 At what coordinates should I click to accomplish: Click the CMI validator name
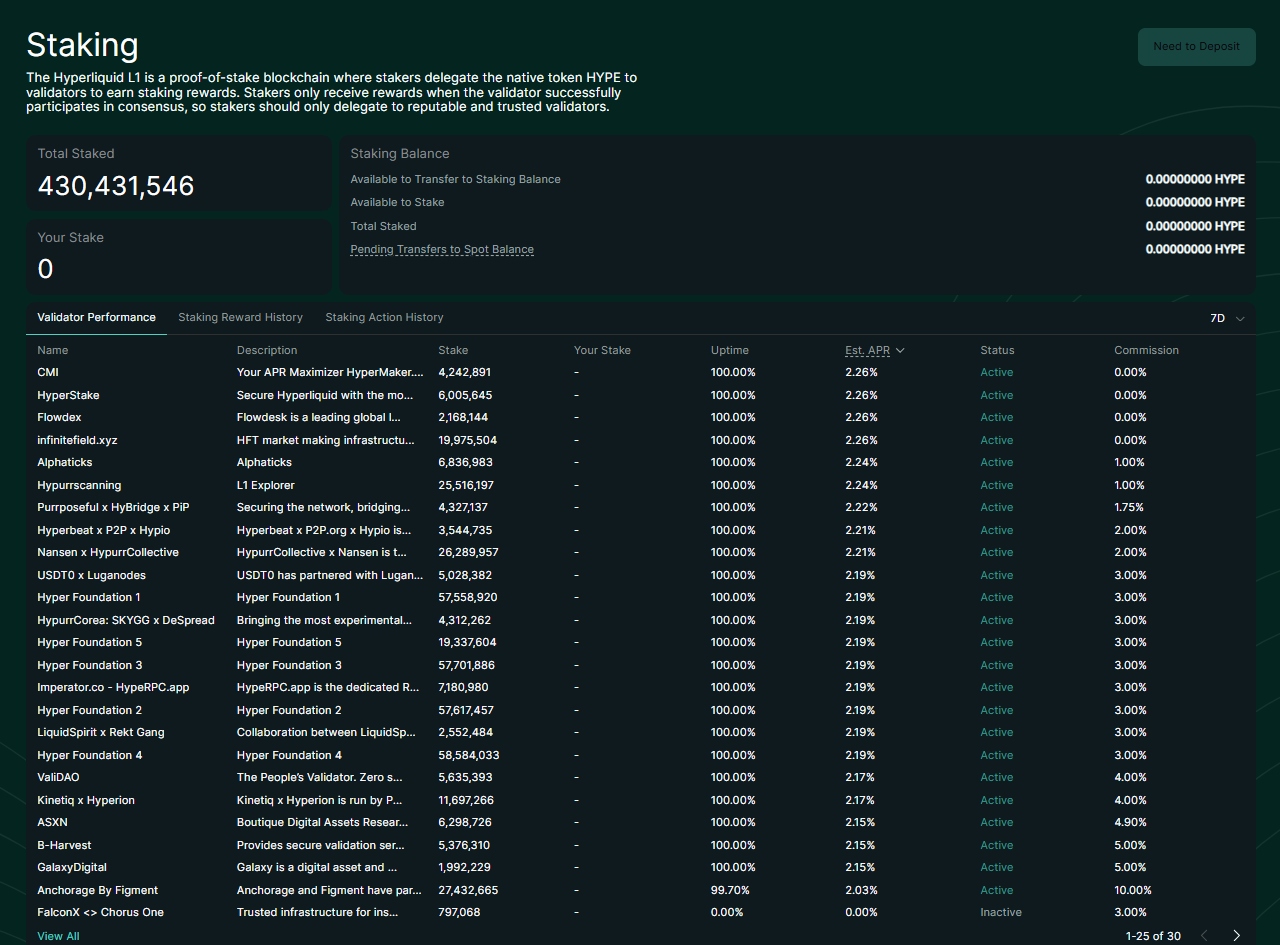click(47, 372)
